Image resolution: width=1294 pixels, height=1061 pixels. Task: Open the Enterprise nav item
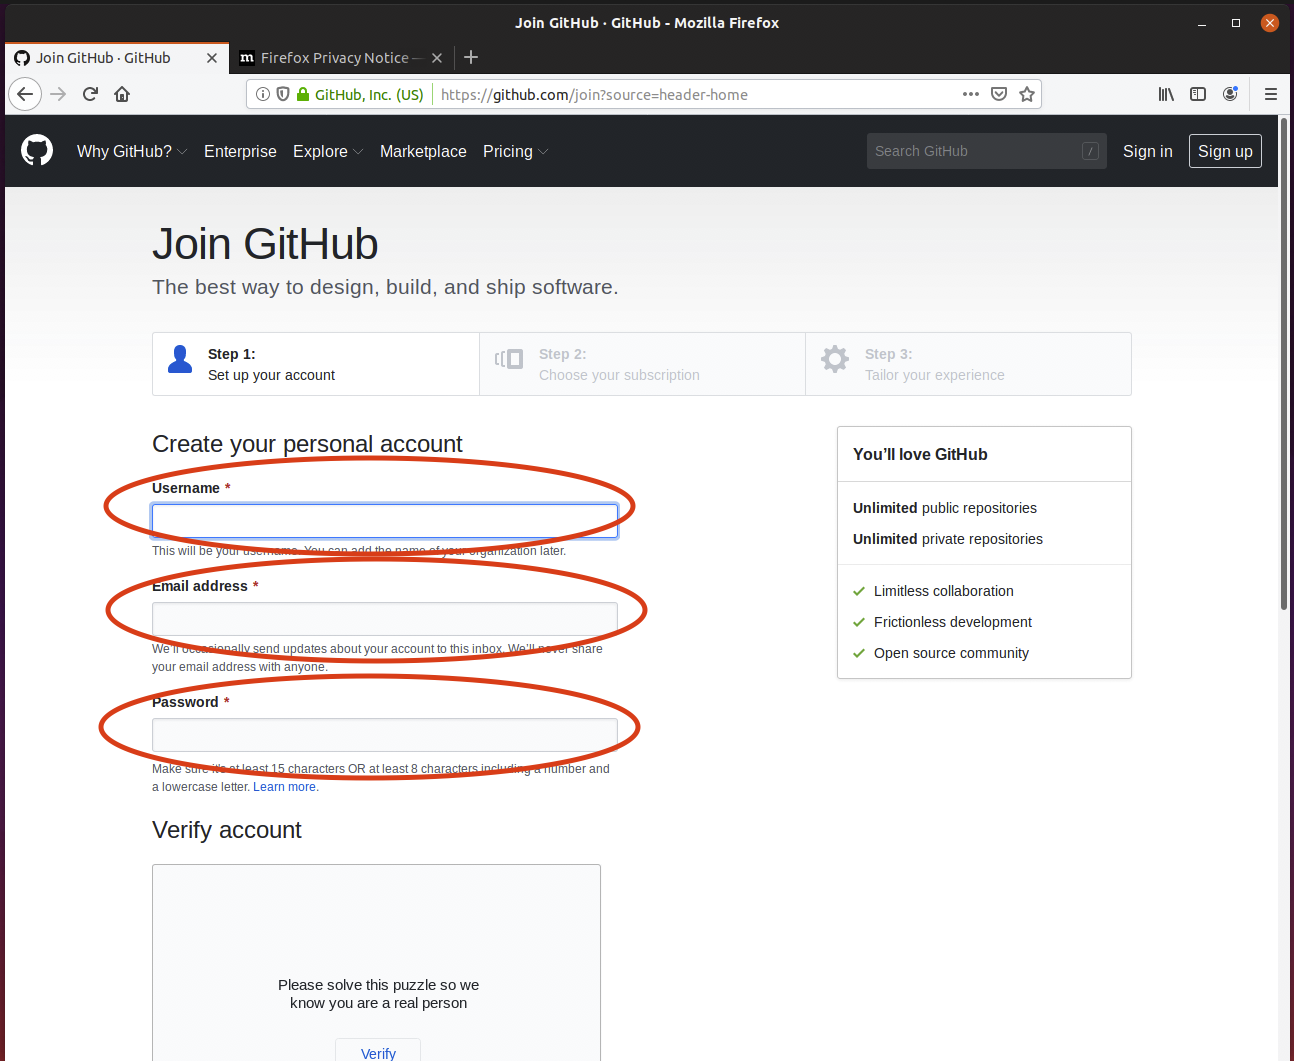pos(240,151)
